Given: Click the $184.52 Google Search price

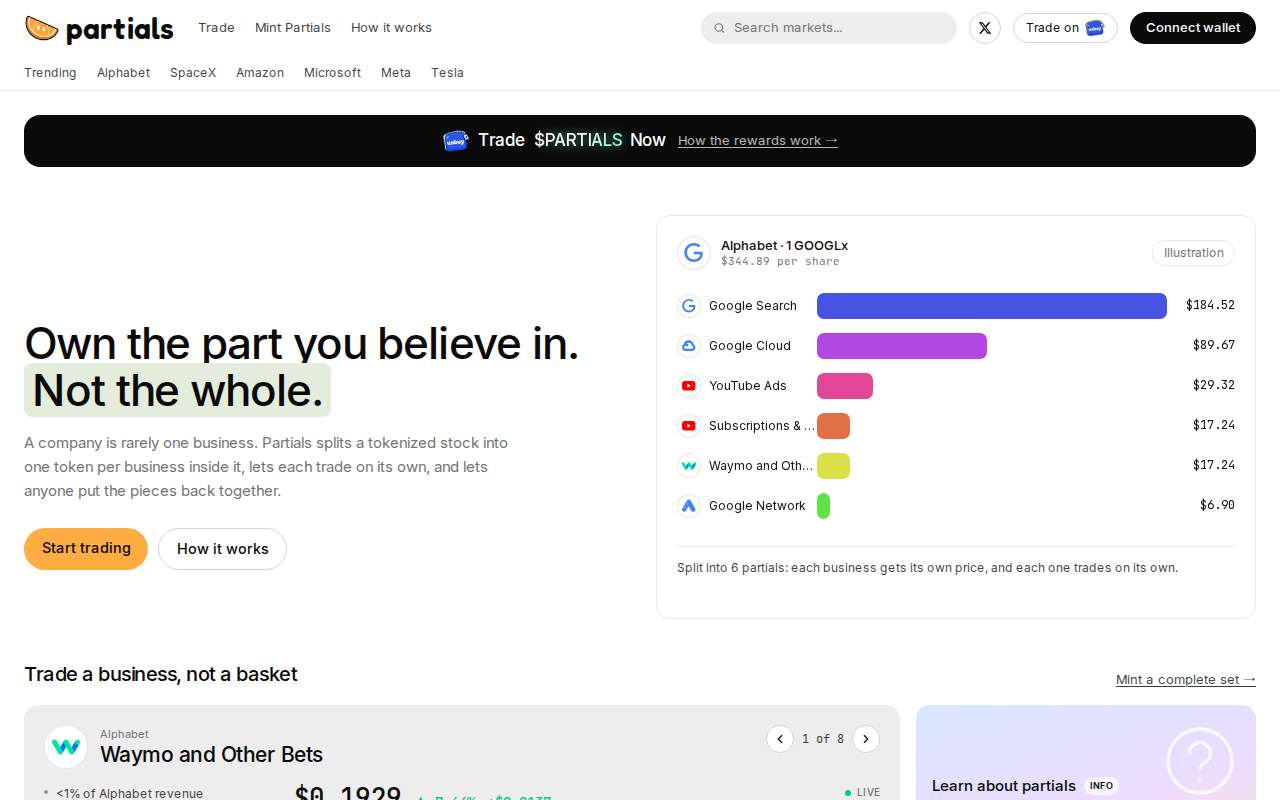Looking at the screenshot, I should tap(1210, 306).
